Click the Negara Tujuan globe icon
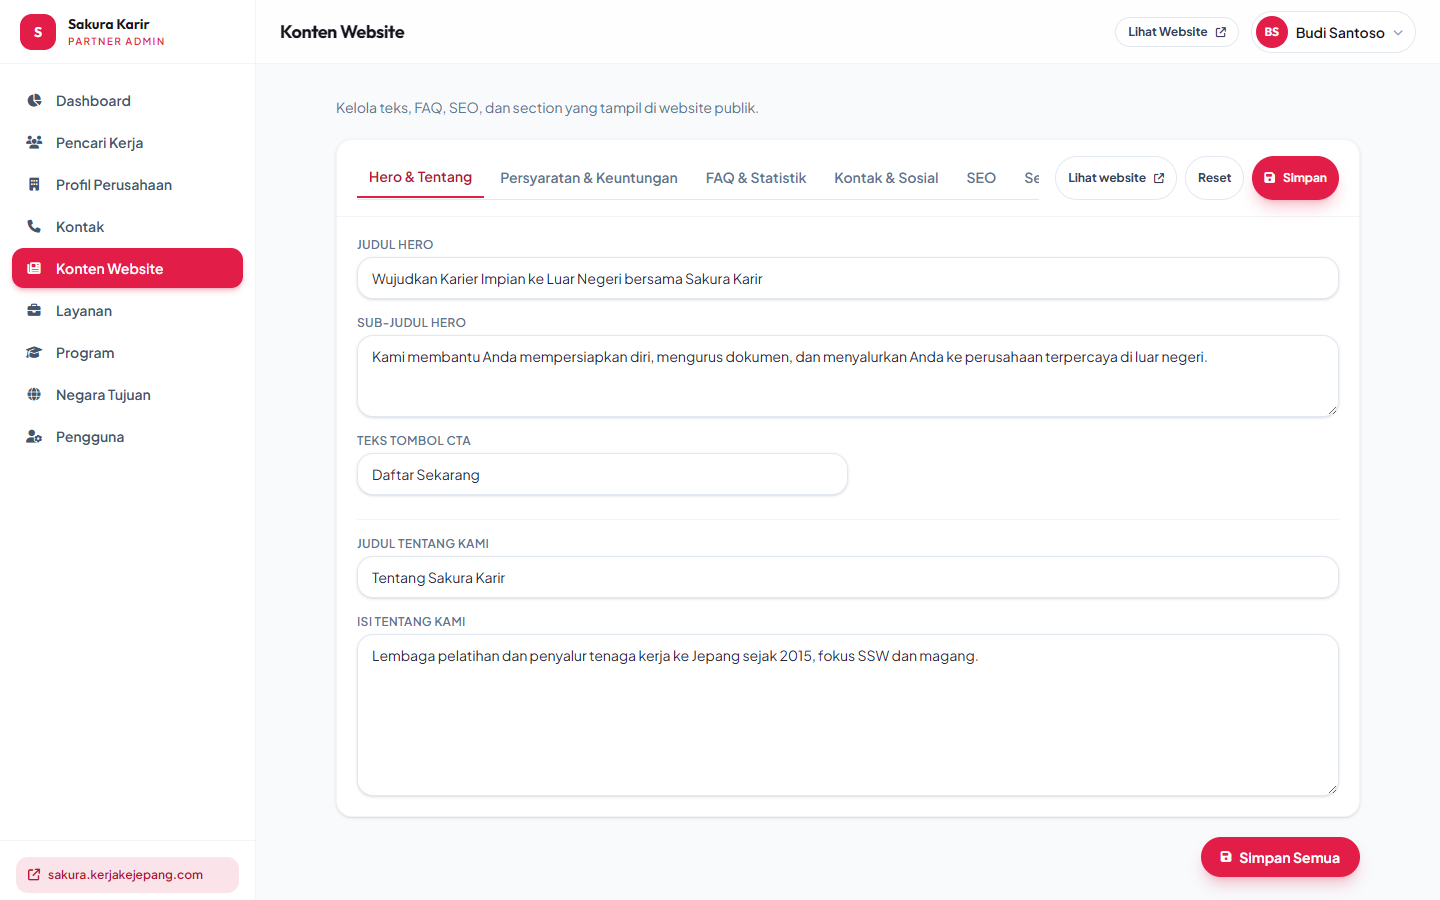The image size is (1440, 900). click(x=34, y=395)
